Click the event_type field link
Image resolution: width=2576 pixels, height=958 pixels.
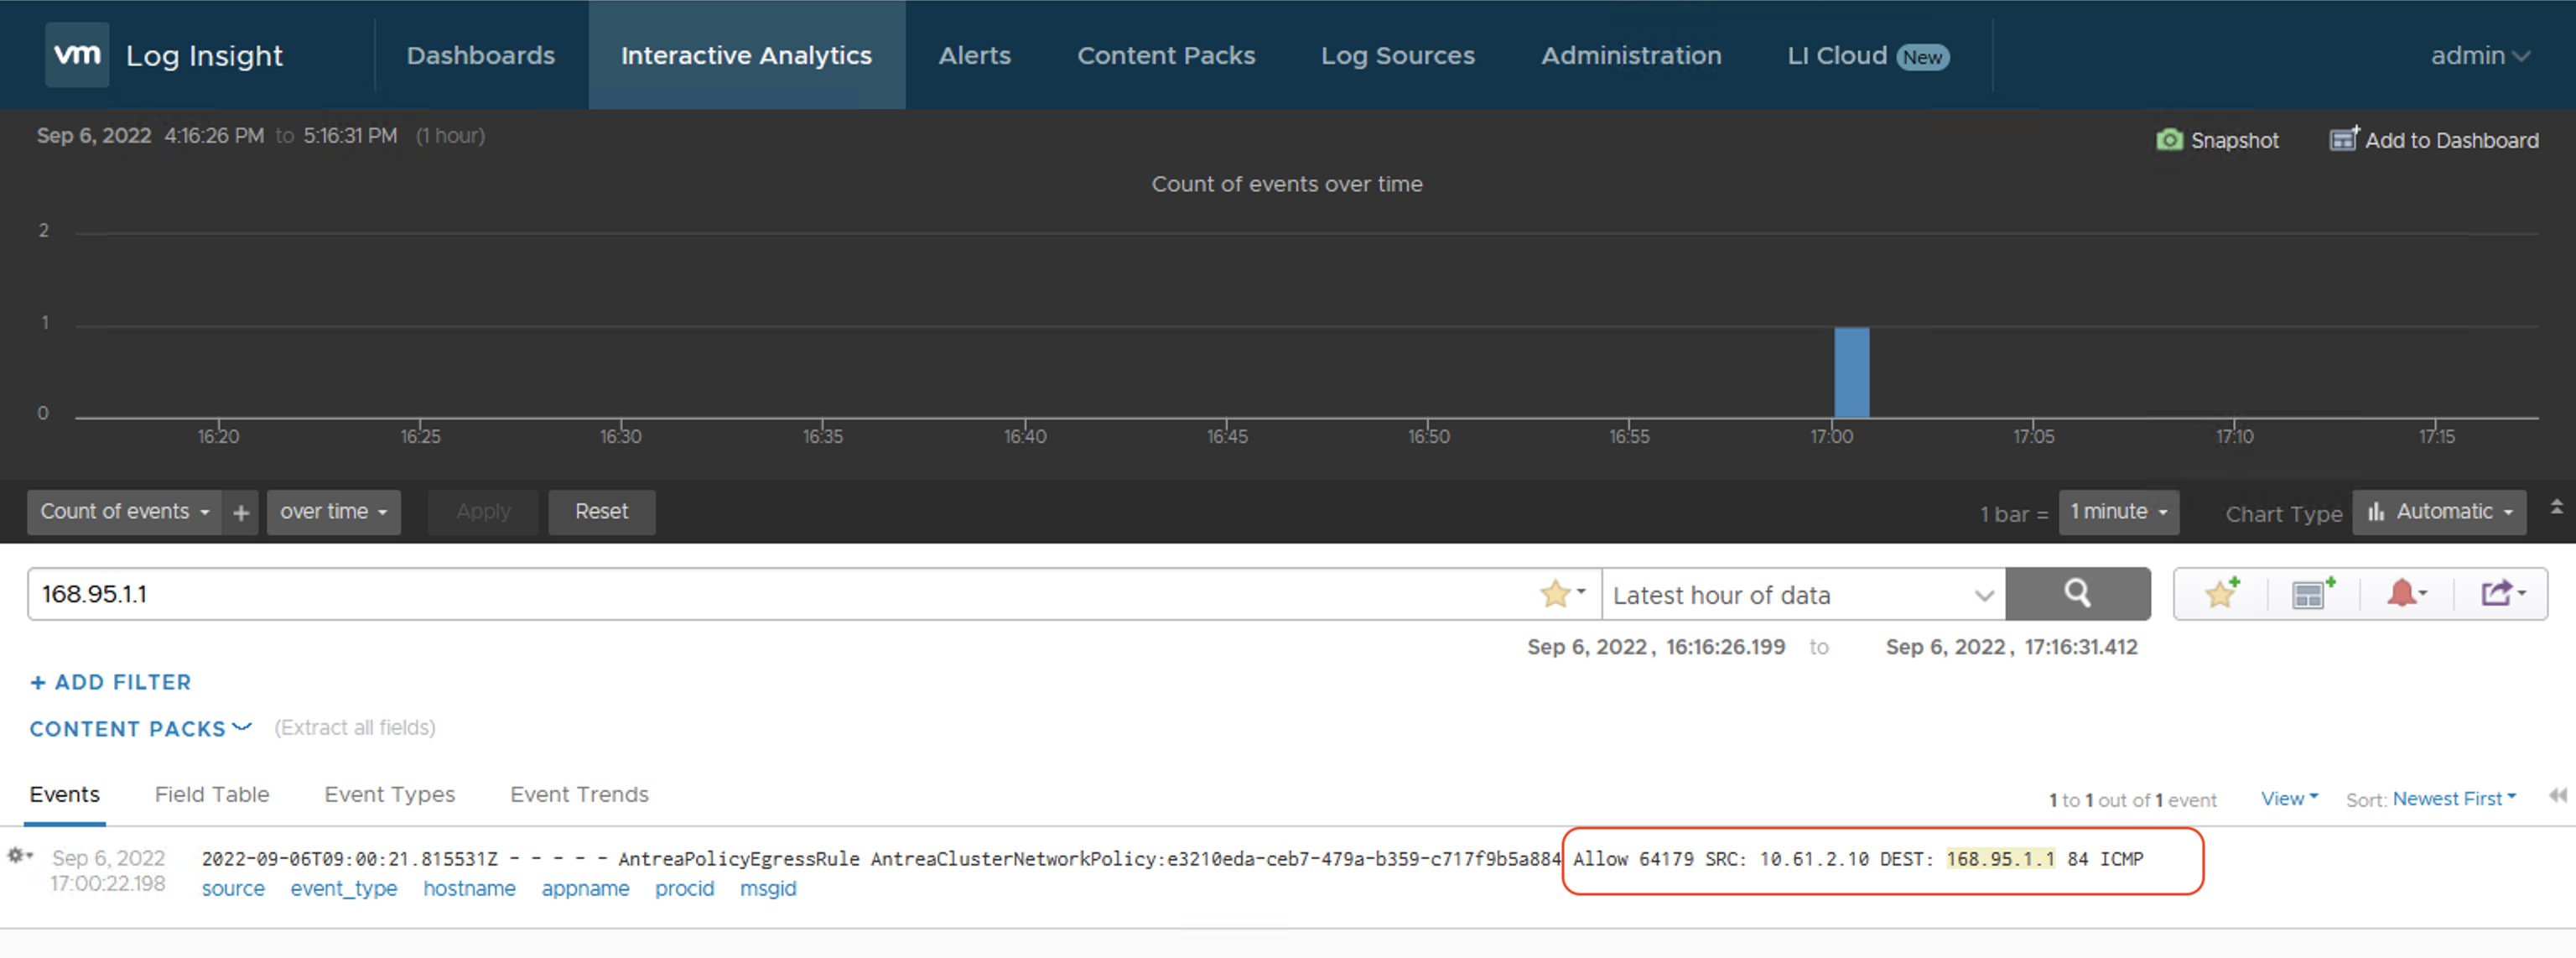click(343, 889)
